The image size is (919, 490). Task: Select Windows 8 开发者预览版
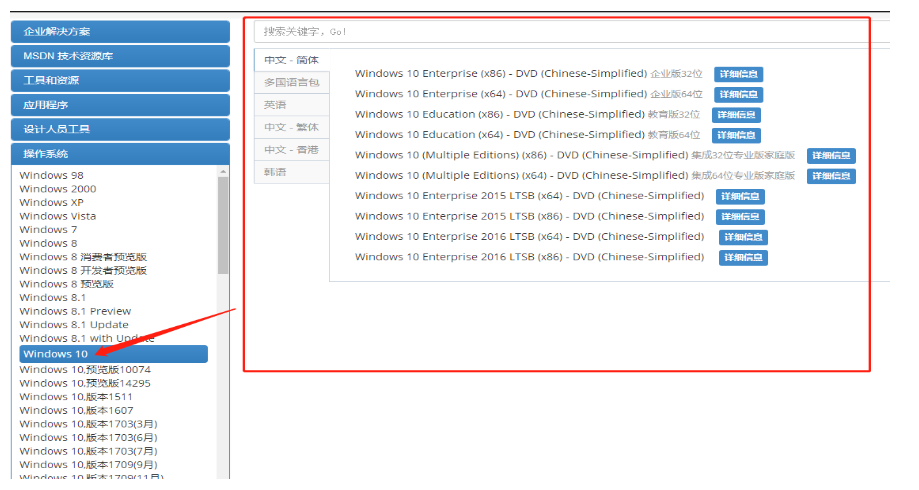[83, 270]
